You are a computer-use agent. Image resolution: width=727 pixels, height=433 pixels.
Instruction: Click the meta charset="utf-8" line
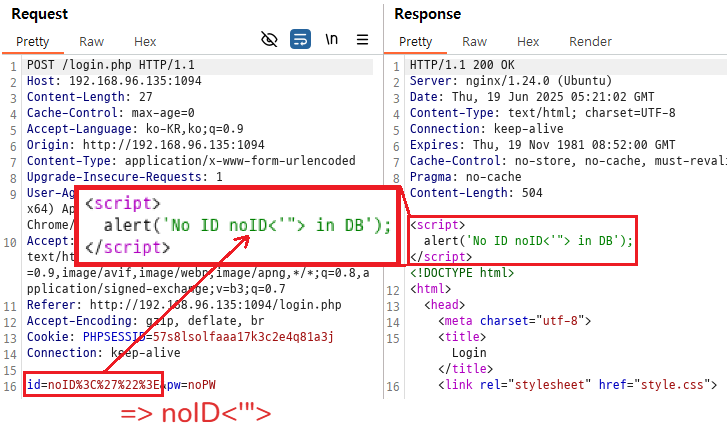pyautogui.click(x=515, y=321)
